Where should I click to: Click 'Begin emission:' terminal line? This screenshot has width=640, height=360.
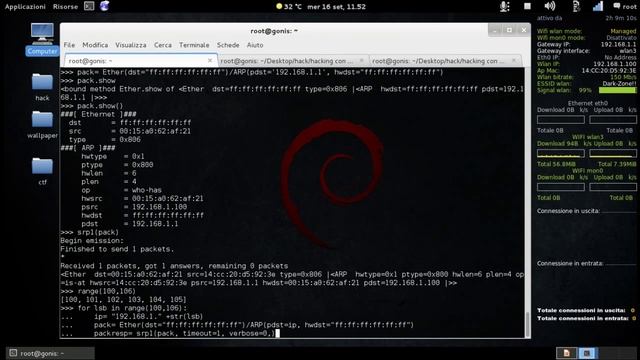pos(92,241)
